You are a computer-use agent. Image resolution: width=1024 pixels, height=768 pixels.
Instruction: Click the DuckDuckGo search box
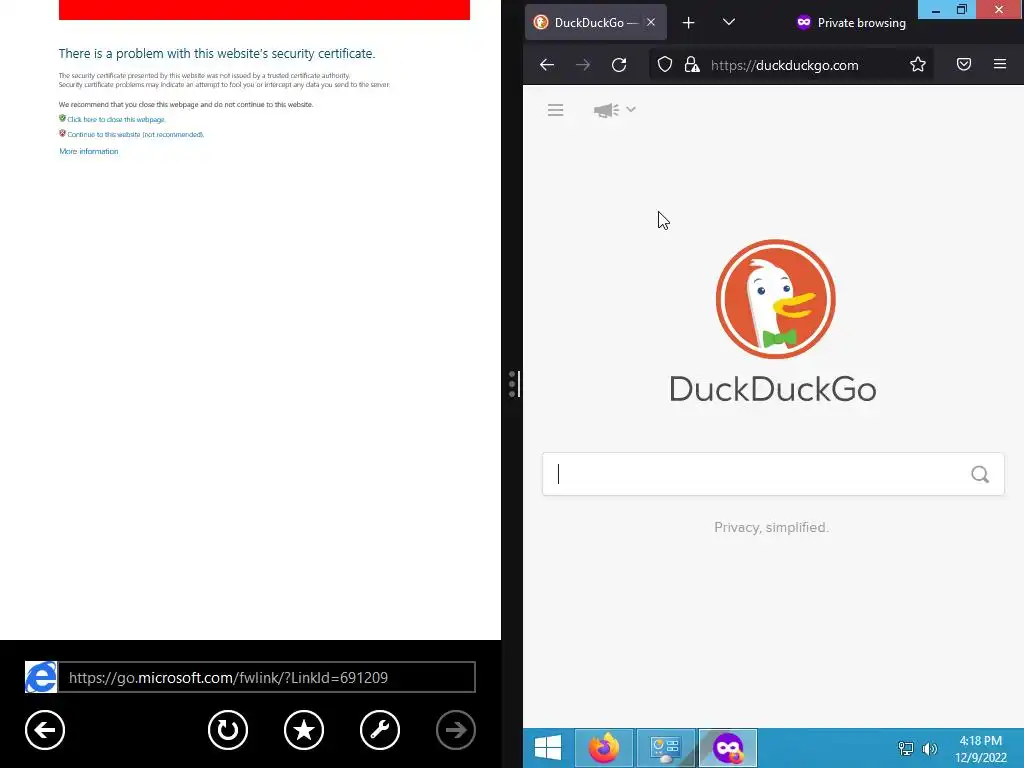tap(773, 474)
